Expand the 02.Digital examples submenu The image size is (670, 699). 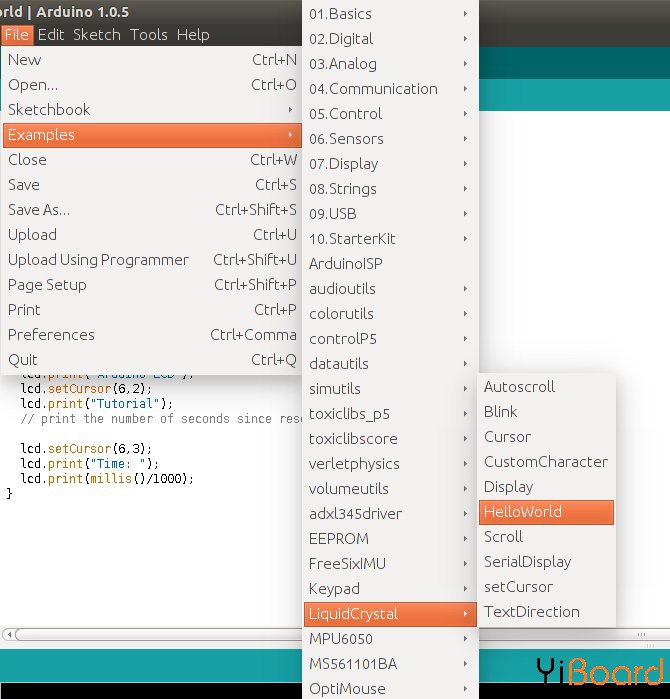click(390, 39)
